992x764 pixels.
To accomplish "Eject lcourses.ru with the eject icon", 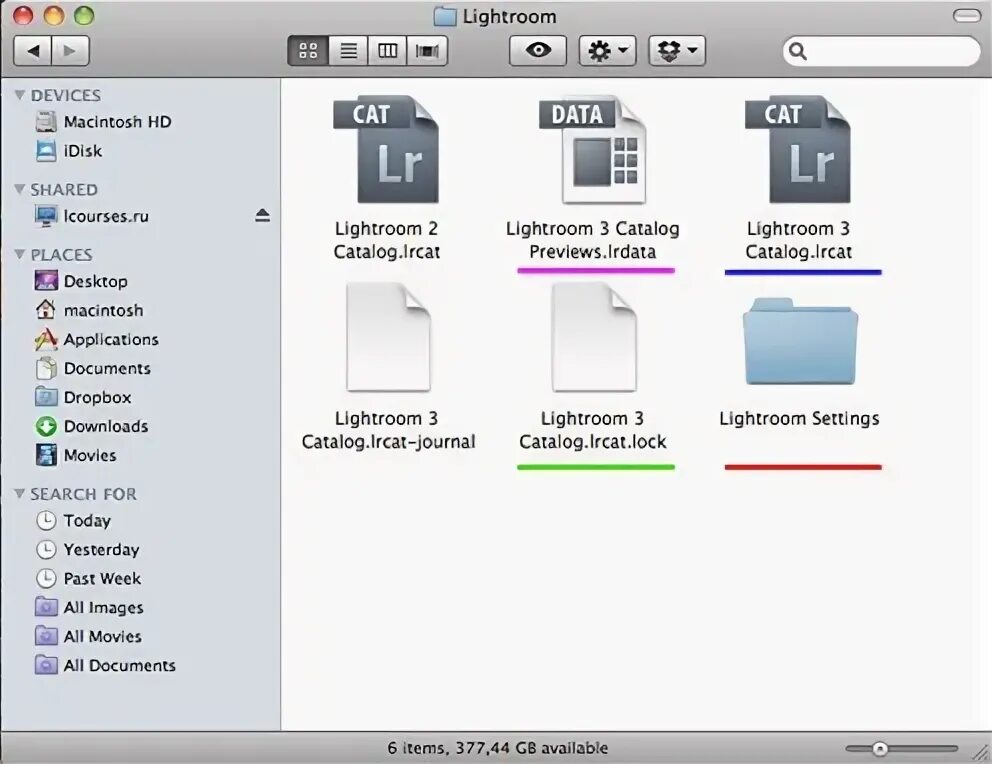I will 263,216.
